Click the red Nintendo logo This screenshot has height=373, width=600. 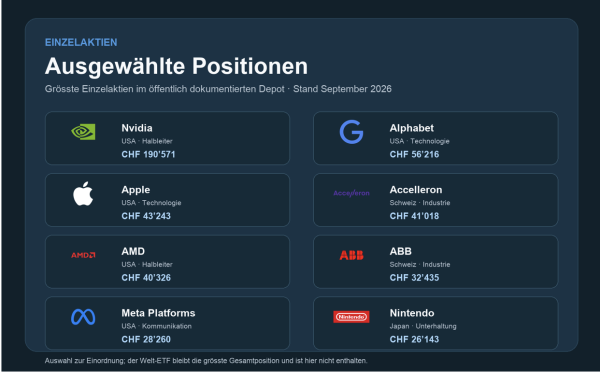click(x=351, y=317)
